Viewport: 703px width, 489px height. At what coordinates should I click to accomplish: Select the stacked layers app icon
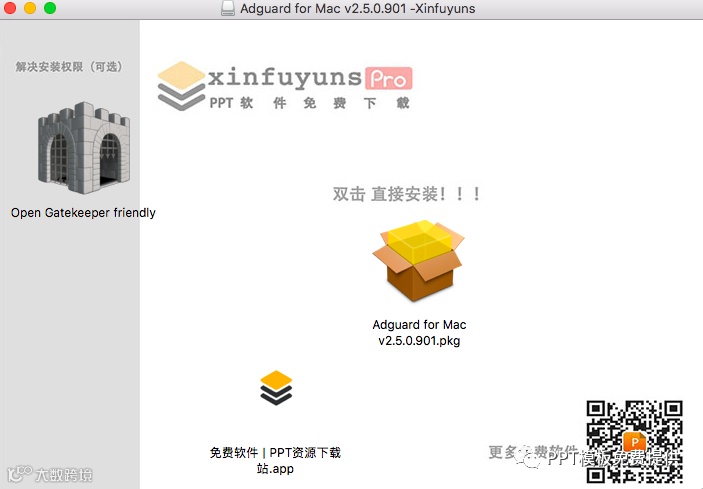pyautogui.click(x=276, y=388)
